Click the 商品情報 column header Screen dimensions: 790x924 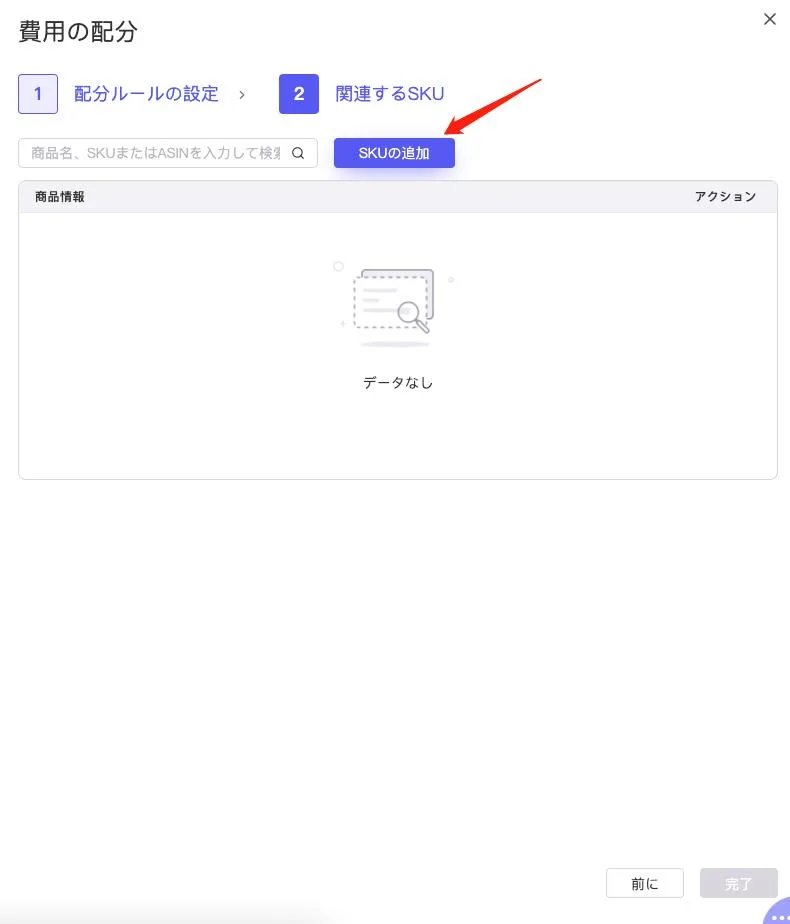[x=60, y=197]
